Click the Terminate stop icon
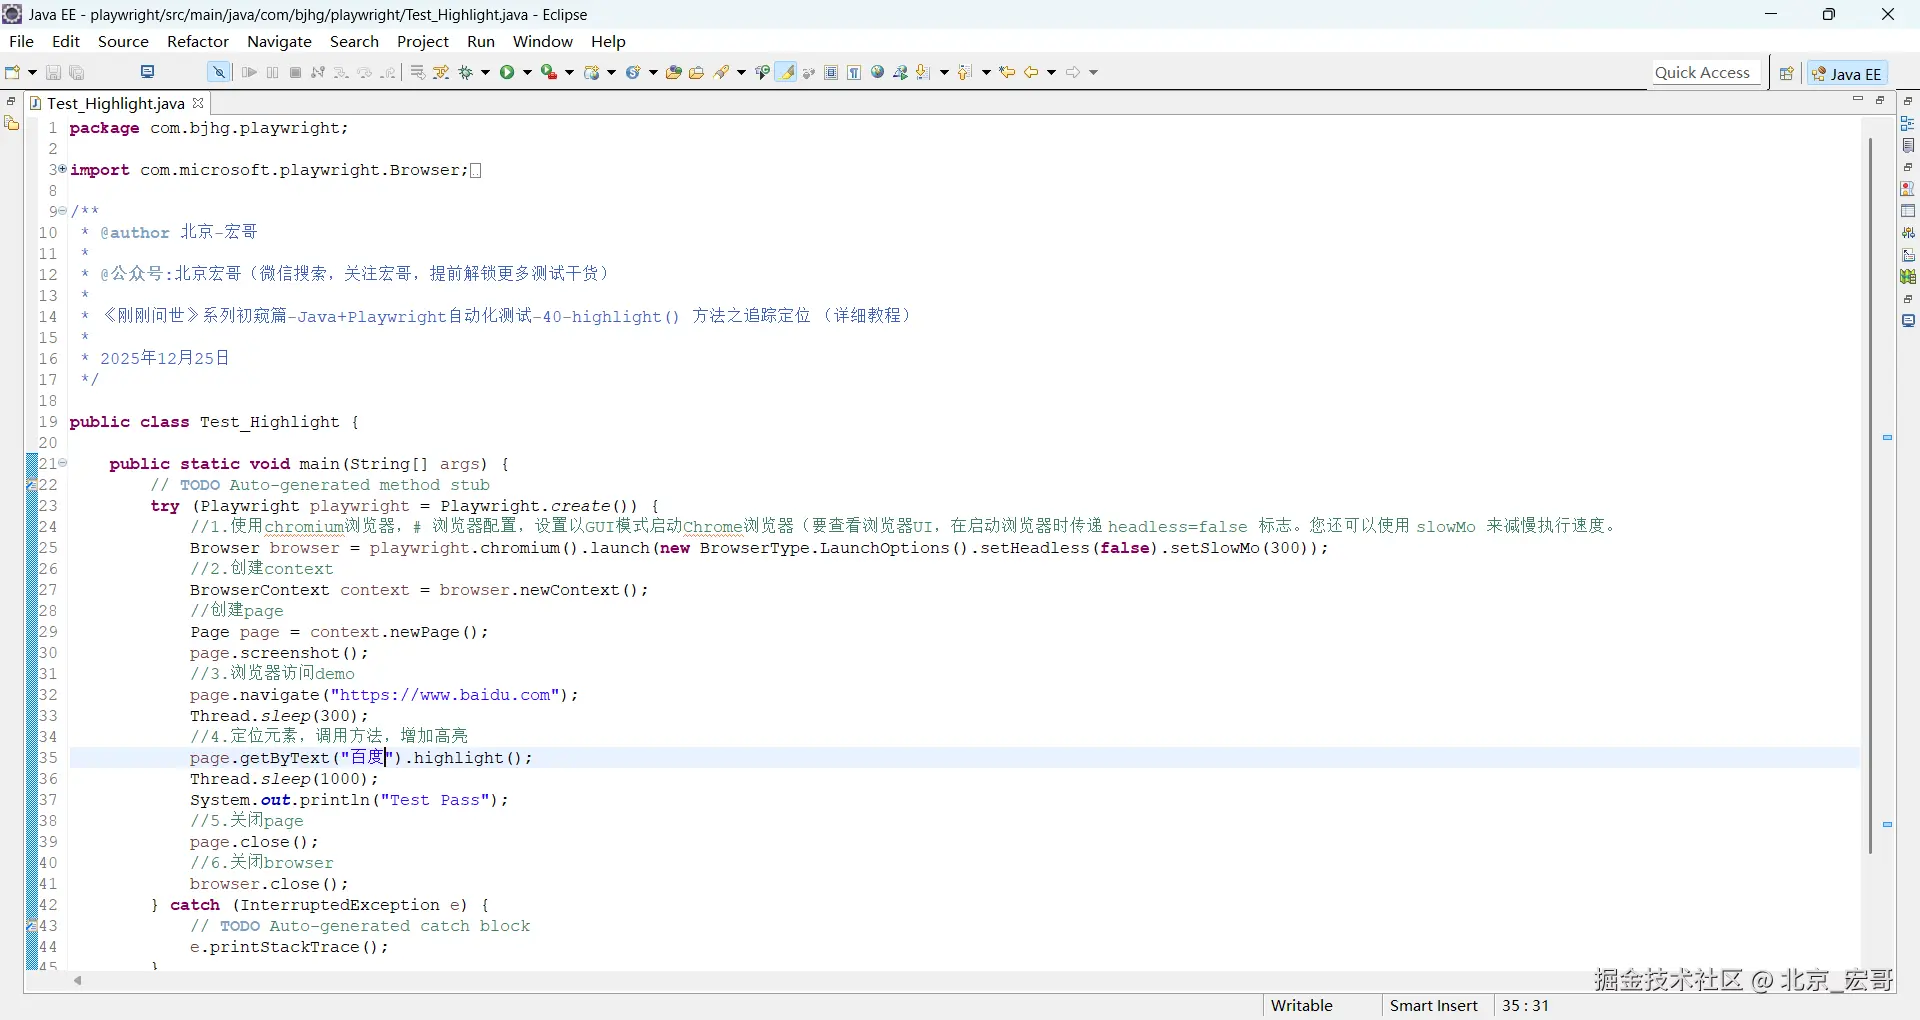 click(x=295, y=72)
